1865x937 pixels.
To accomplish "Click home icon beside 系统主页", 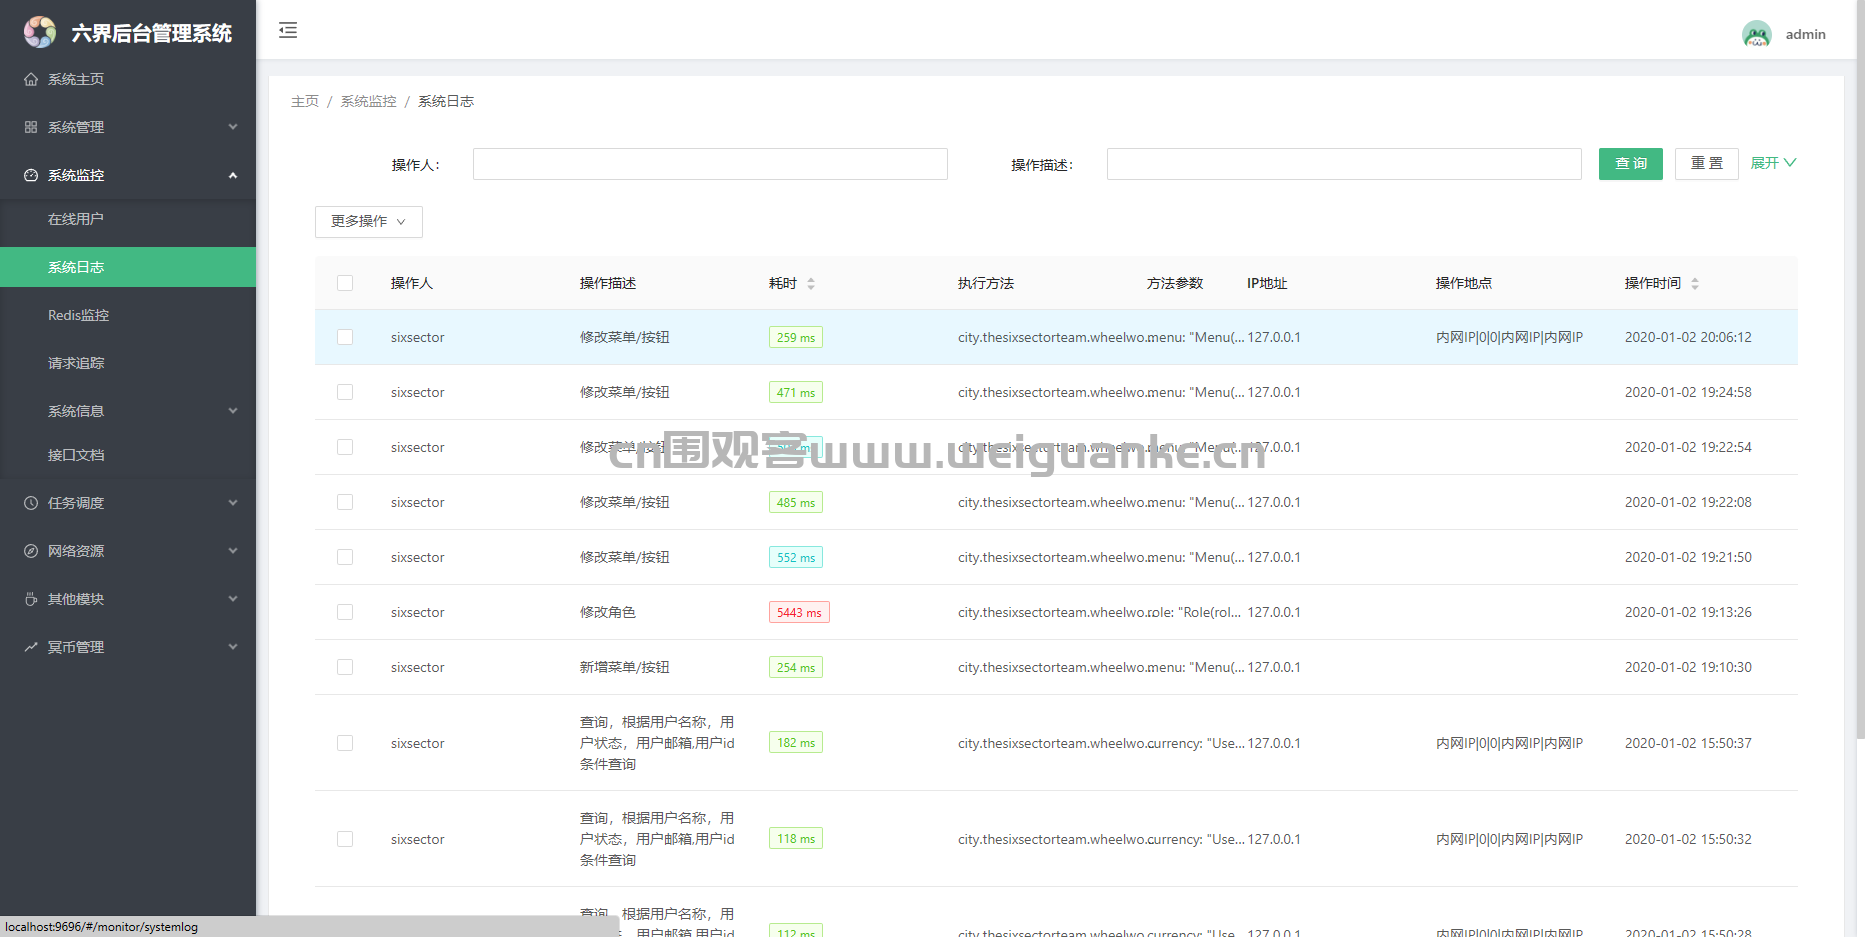I will pyautogui.click(x=31, y=79).
